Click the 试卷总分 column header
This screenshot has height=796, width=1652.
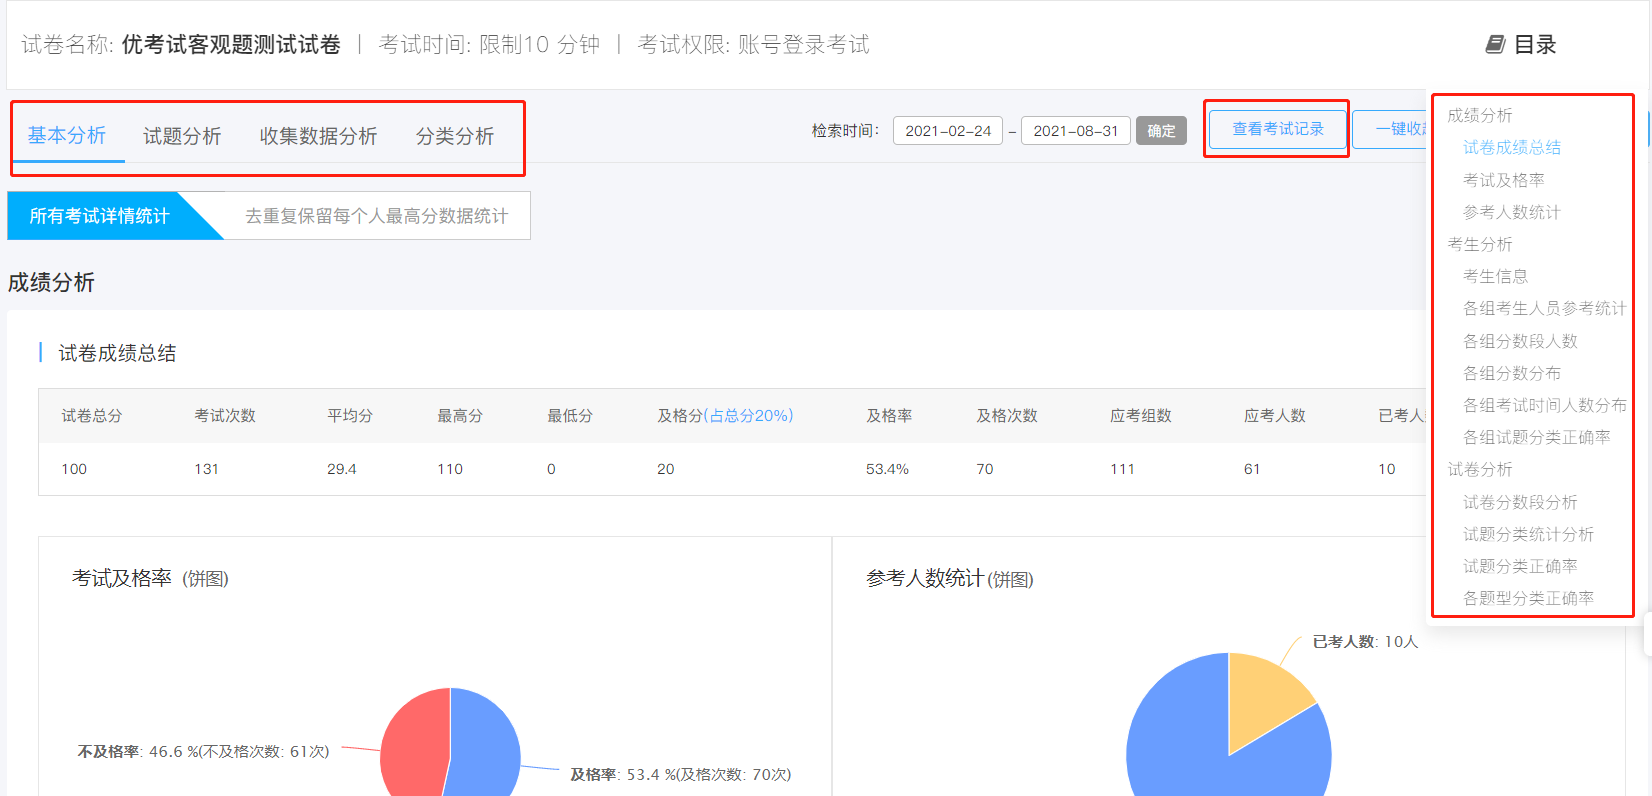coord(92,415)
